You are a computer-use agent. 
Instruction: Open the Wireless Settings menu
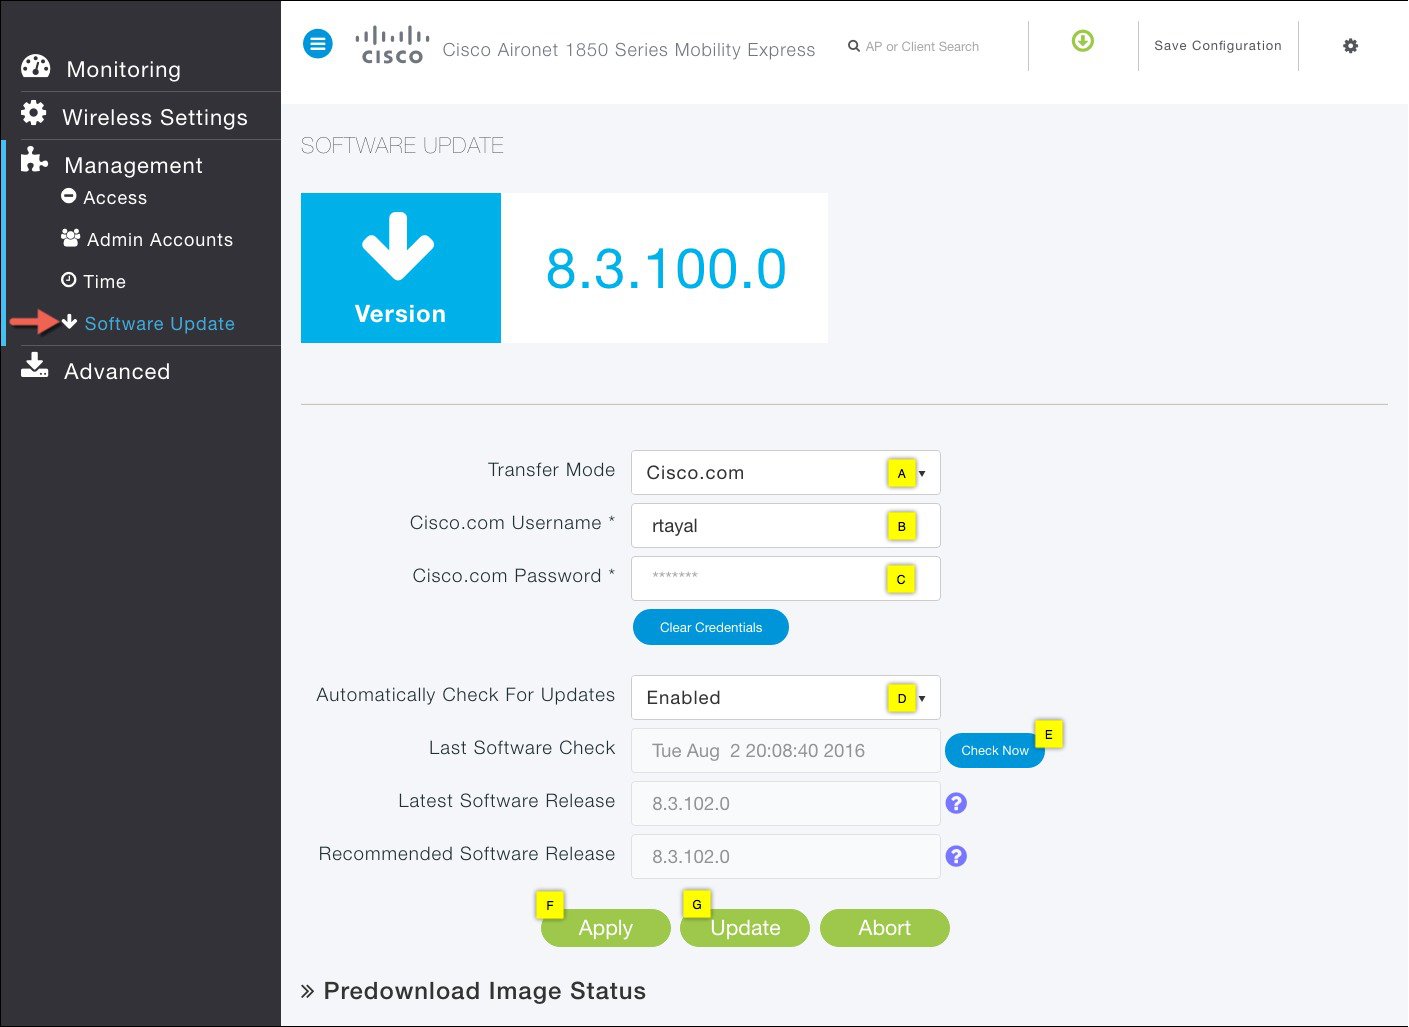click(x=155, y=117)
